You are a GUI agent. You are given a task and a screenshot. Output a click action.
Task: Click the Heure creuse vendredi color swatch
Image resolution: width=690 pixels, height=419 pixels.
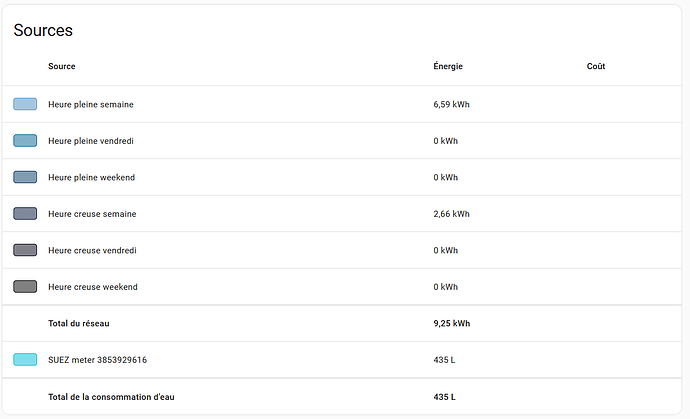[25, 250]
